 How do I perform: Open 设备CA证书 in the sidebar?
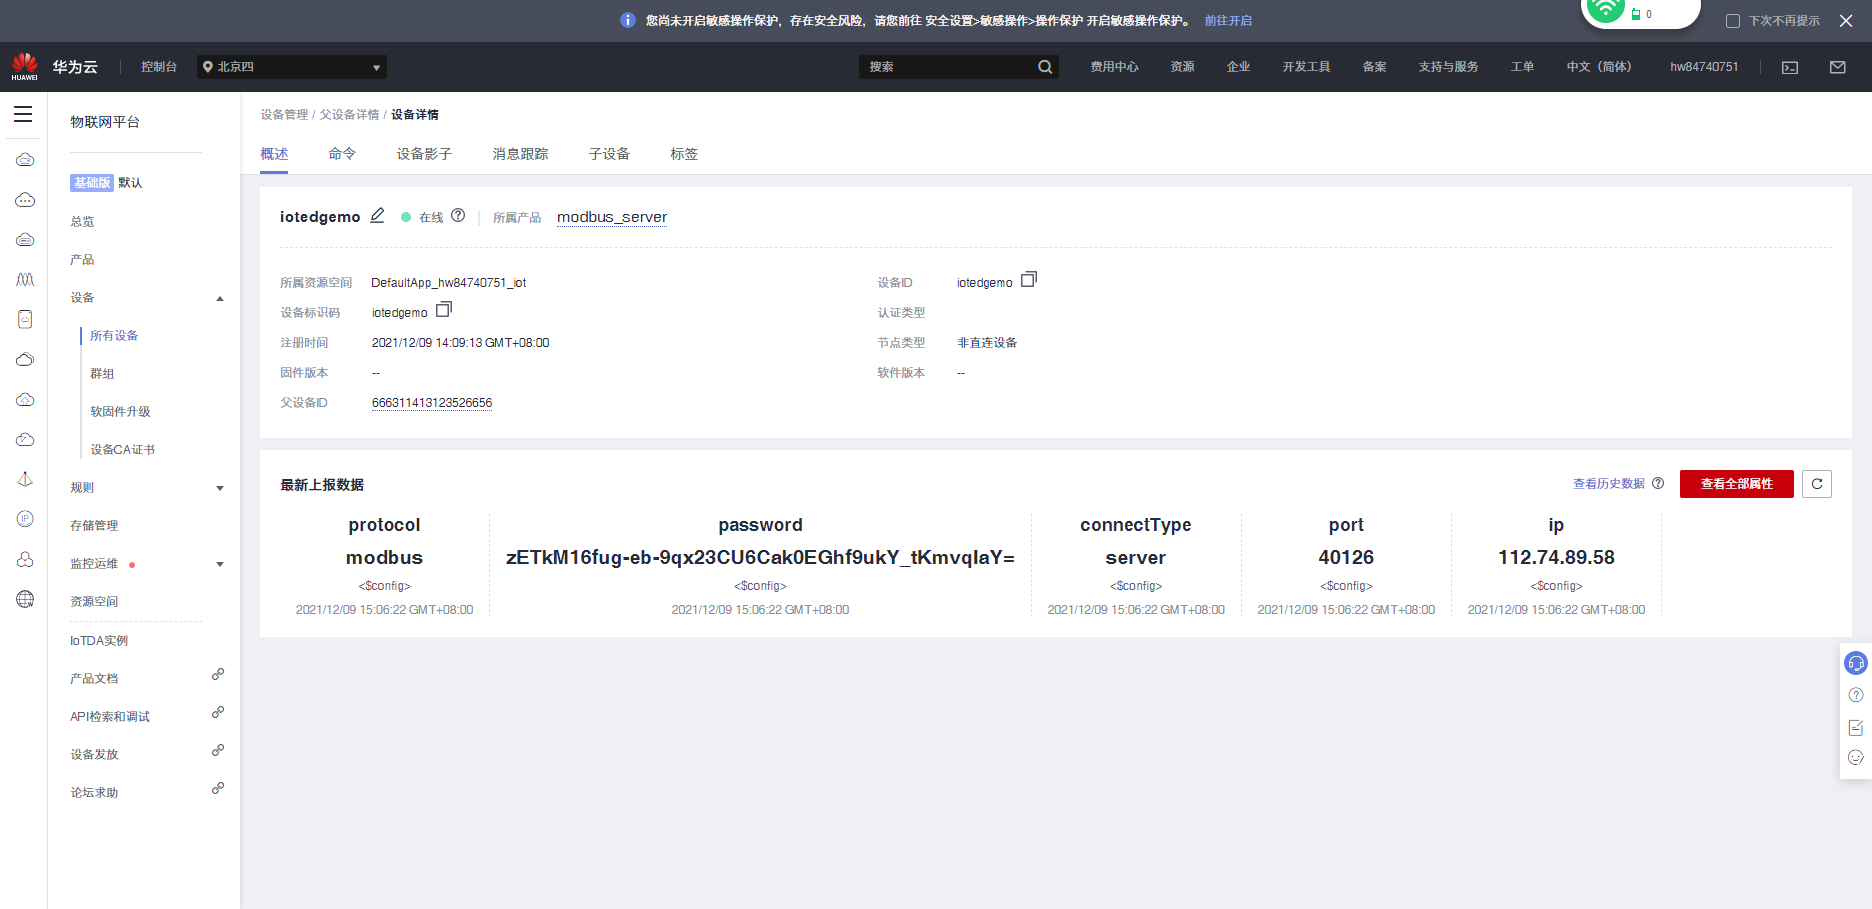point(122,450)
